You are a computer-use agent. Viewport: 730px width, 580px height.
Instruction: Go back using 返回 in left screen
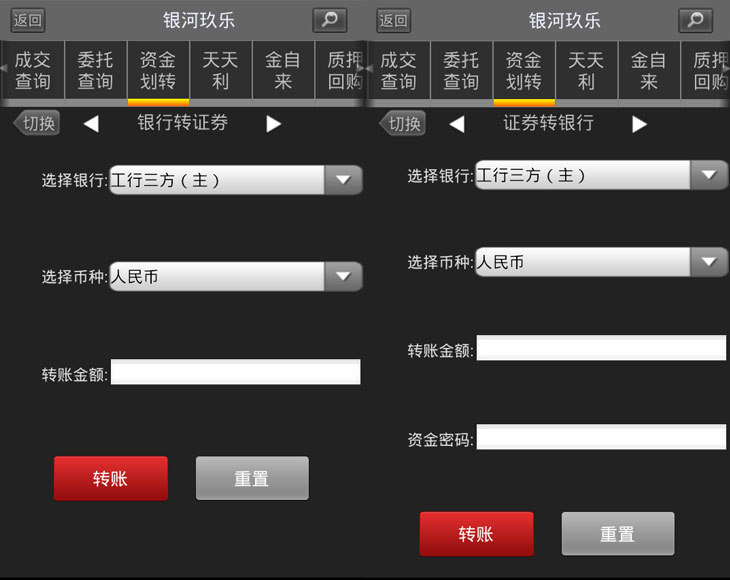point(28,20)
